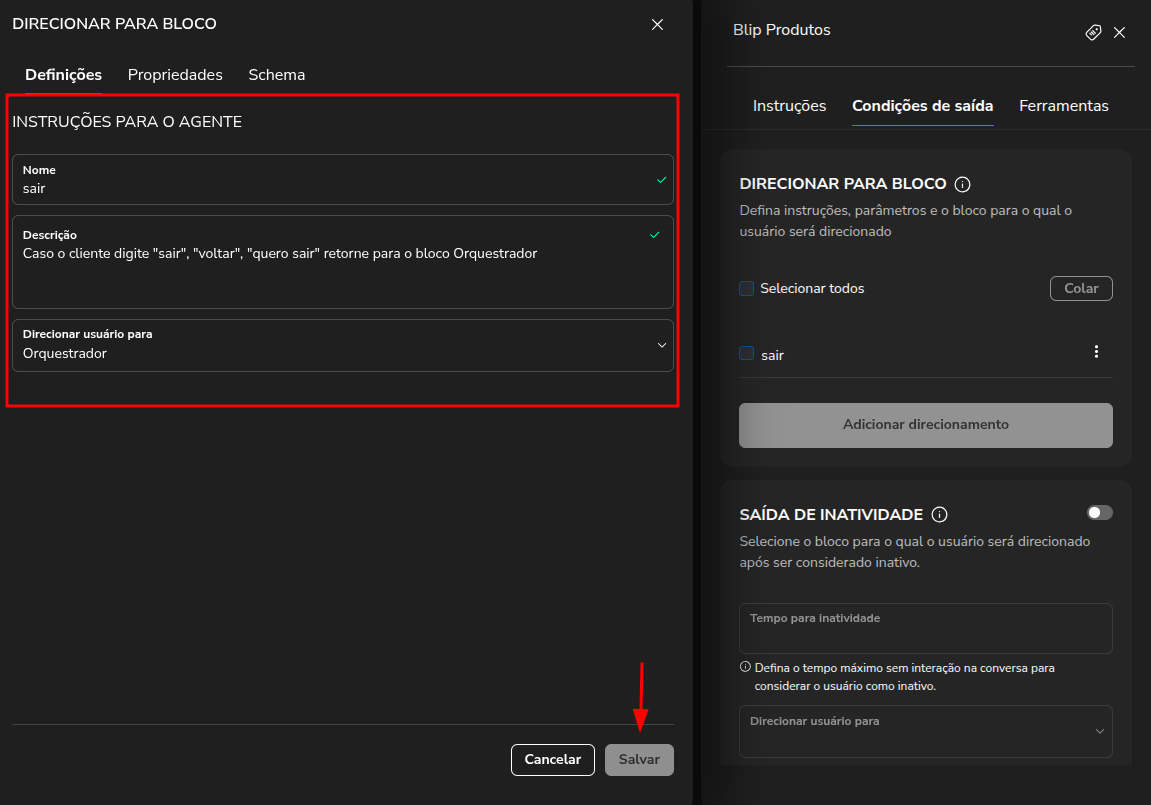This screenshot has height=805, width=1151.
Task: Click info icon beside Saída de inatividade
Action: [x=939, y=515]
